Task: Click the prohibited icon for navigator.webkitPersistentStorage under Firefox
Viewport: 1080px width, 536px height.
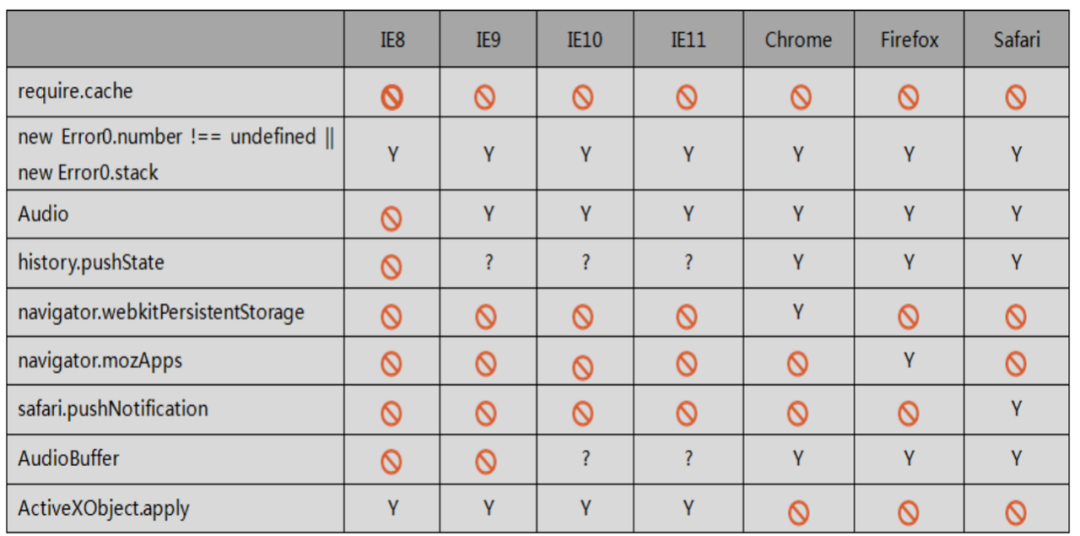Action: (908, 317)
